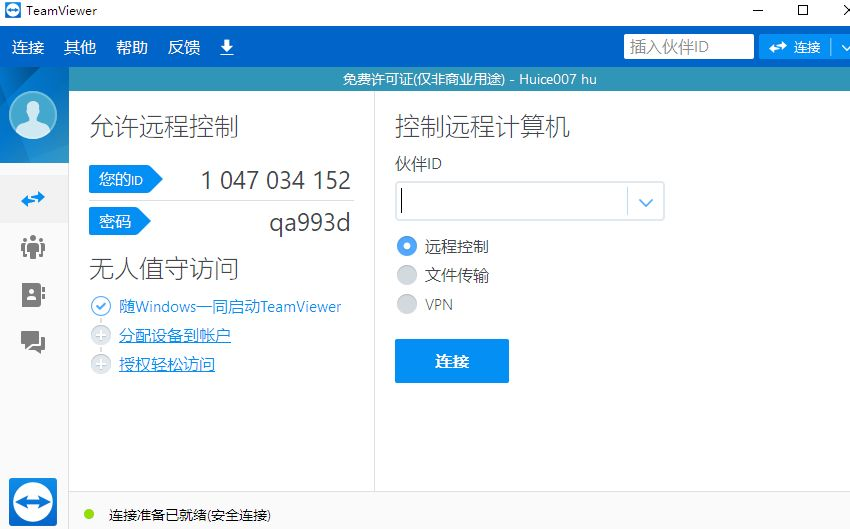Click the download update arrow icon
Screen dimensions: 850x529
227,47
